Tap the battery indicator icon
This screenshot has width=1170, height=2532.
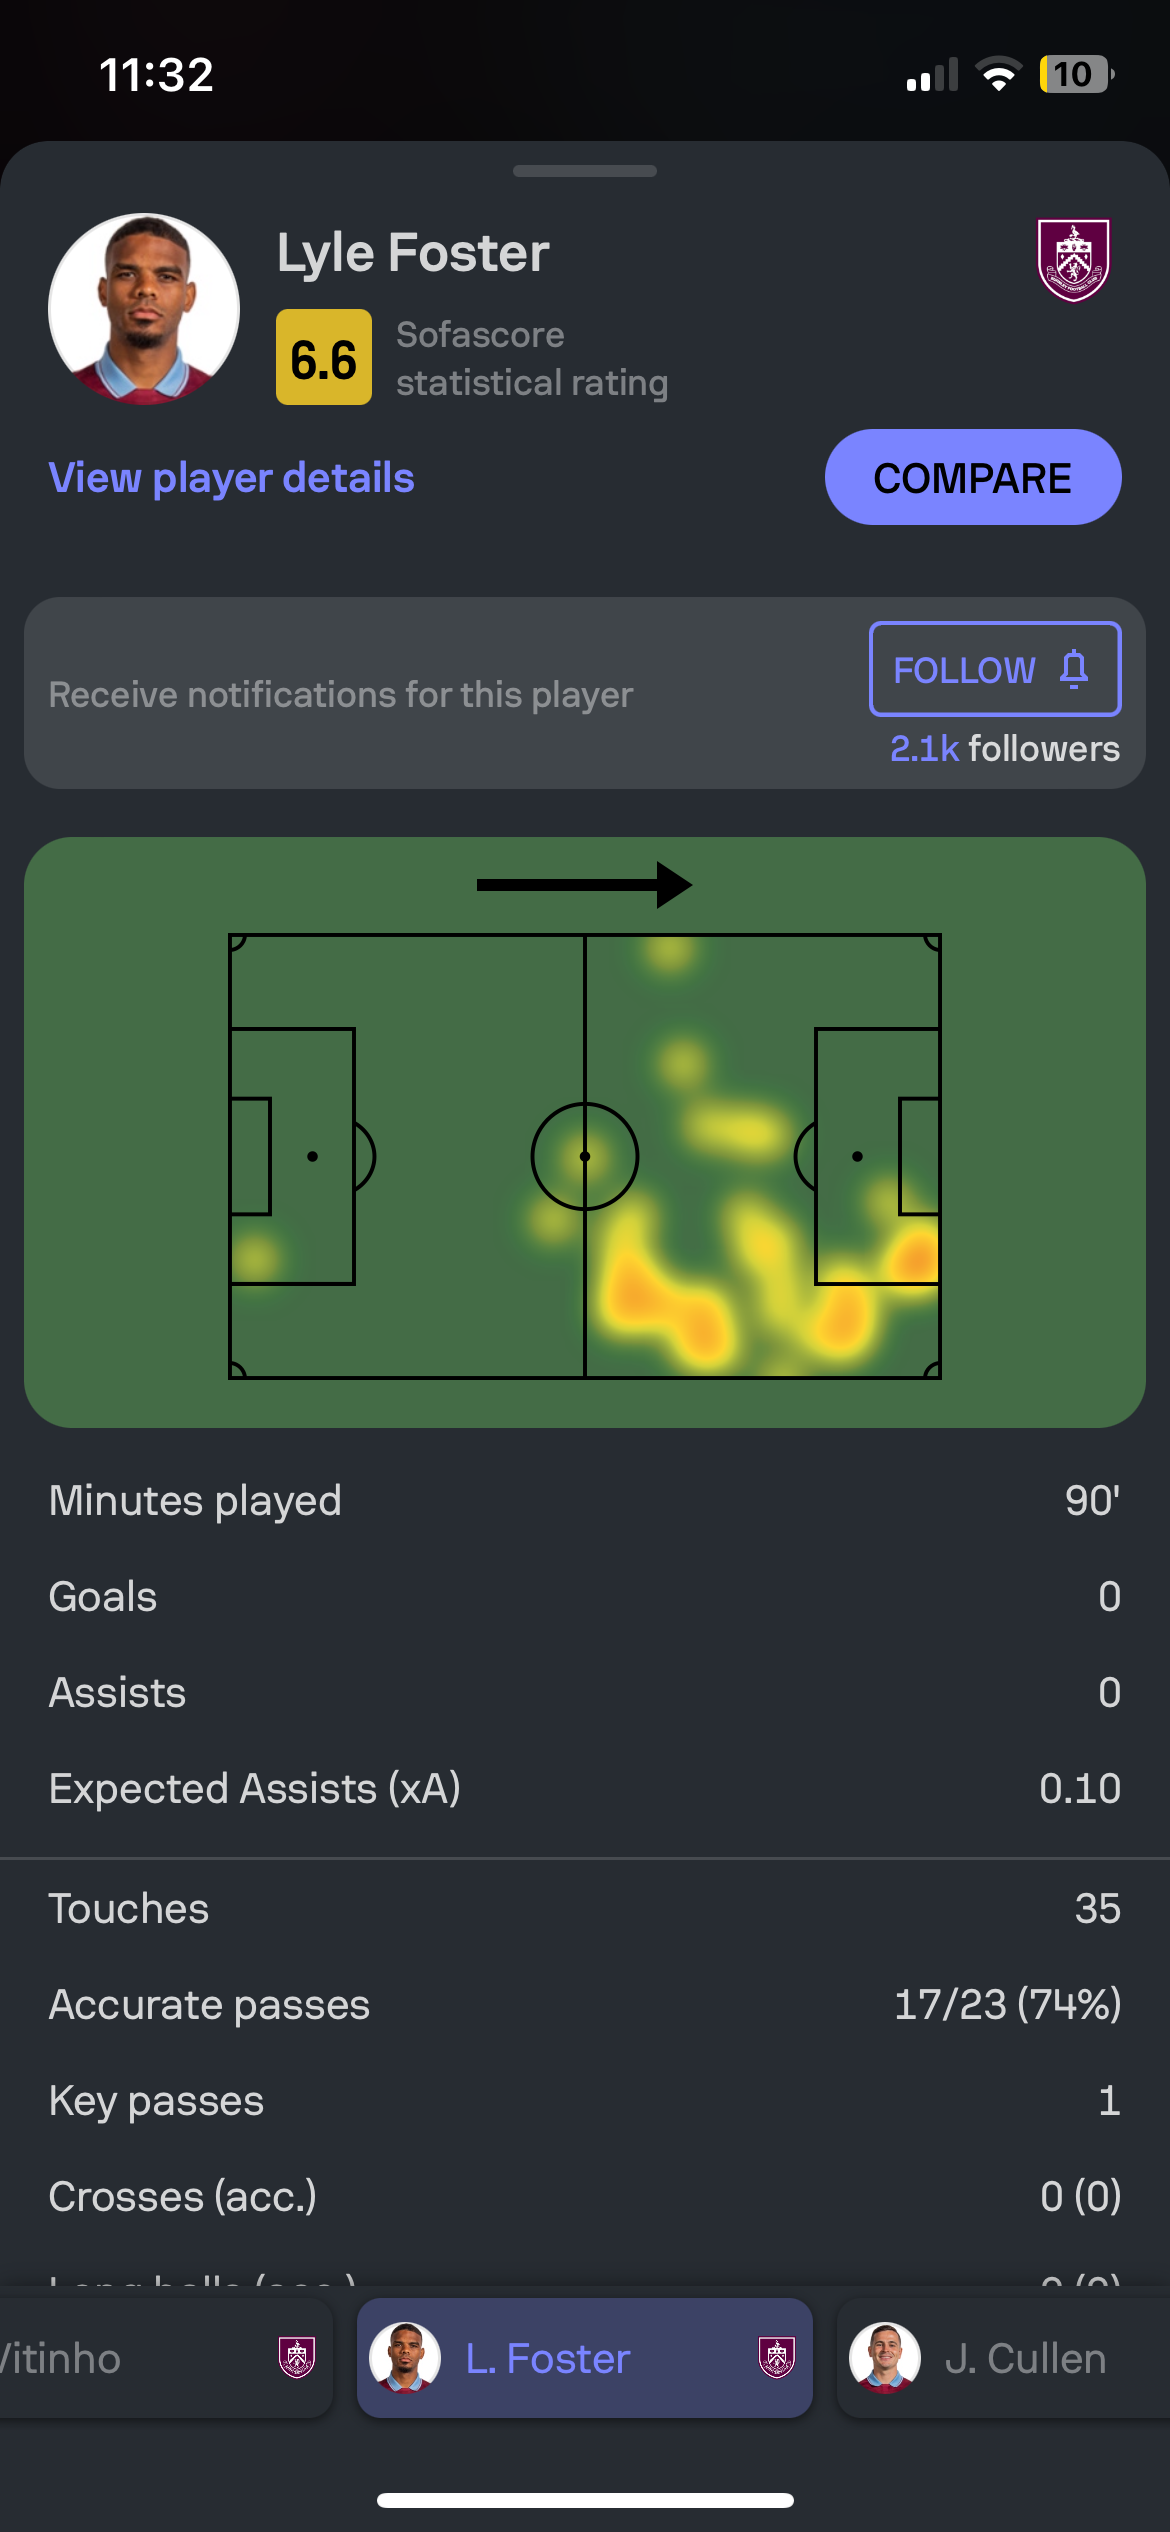coord(1077,74)
